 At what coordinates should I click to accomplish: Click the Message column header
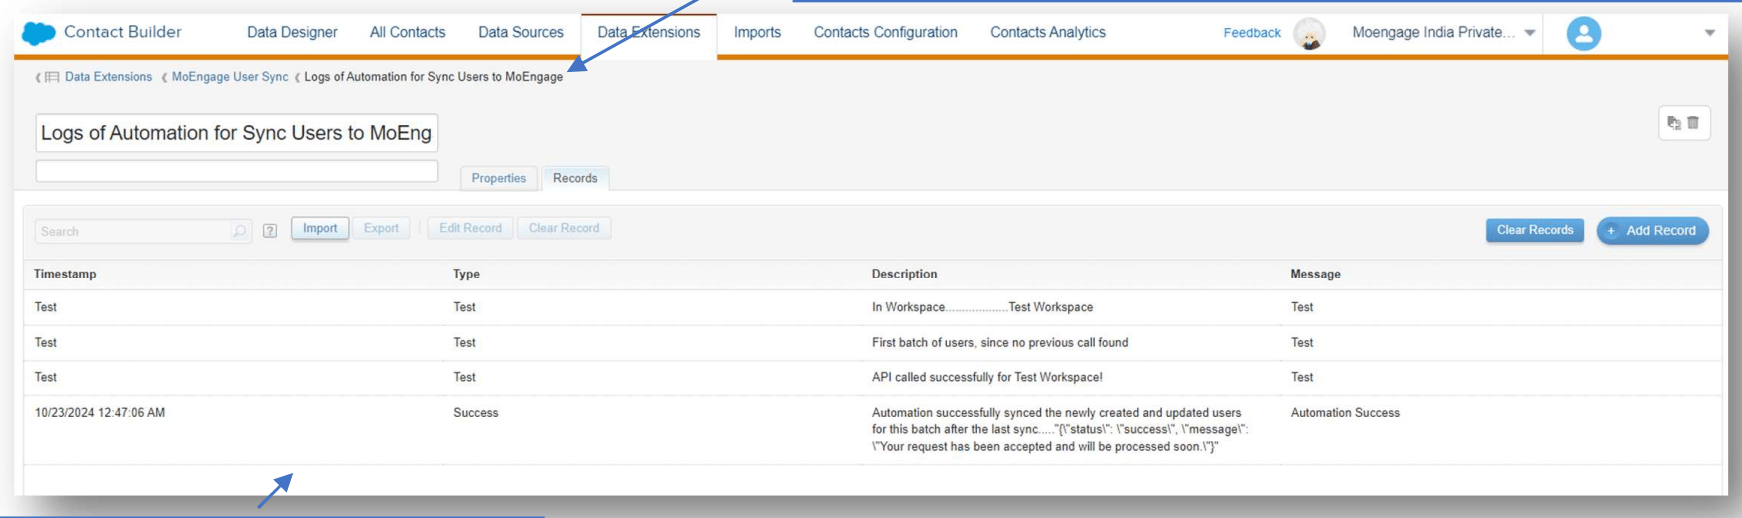click(x=1315, y=274)
